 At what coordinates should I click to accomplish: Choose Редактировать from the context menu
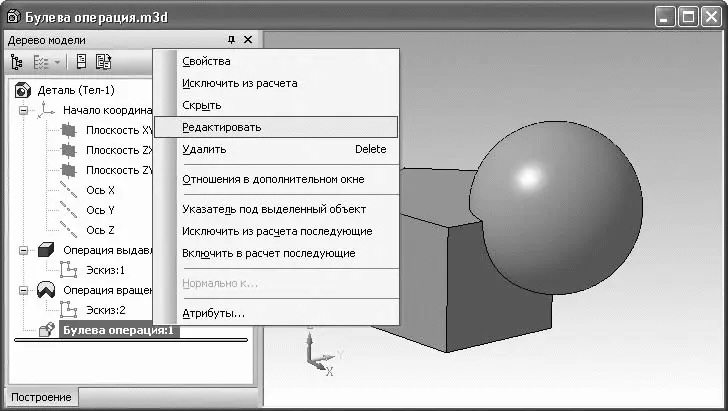221,127
